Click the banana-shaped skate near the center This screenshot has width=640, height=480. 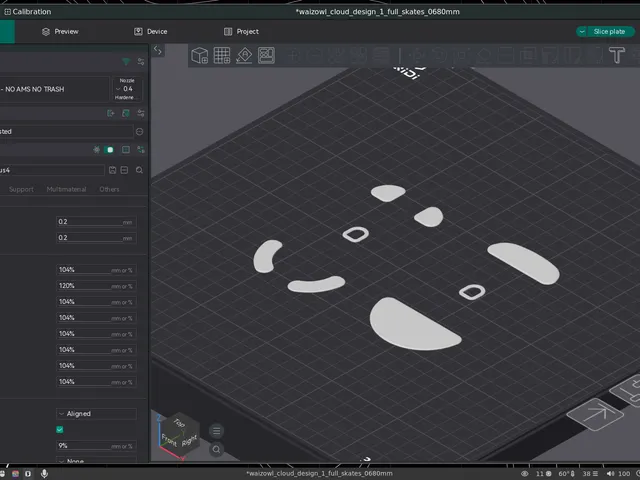pyautogui.click(x=316, y=284)
